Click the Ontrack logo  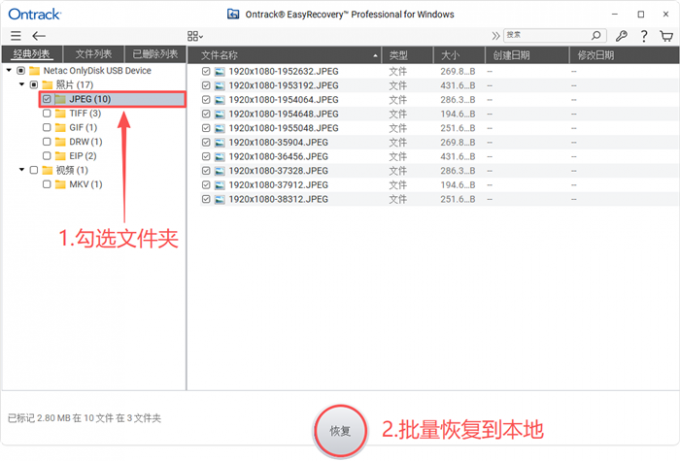pos(35,14)
